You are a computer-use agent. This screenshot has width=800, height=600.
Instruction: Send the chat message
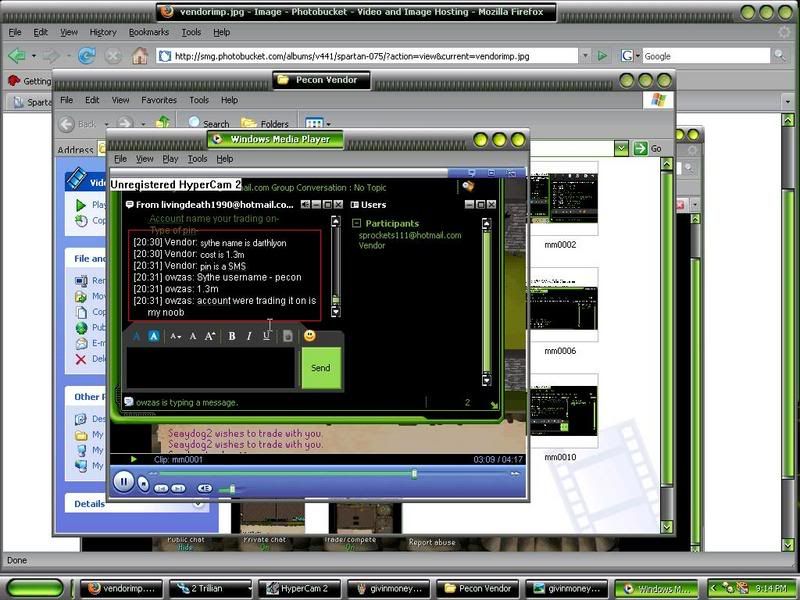pos(321,368)
